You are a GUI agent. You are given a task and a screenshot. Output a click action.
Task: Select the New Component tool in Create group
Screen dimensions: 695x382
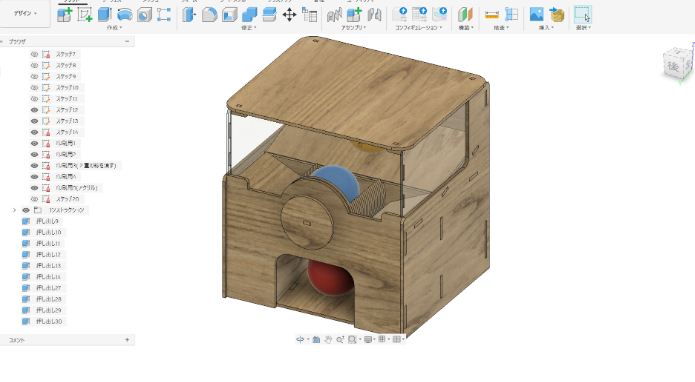pyautogui.click(x=64, y=15)
